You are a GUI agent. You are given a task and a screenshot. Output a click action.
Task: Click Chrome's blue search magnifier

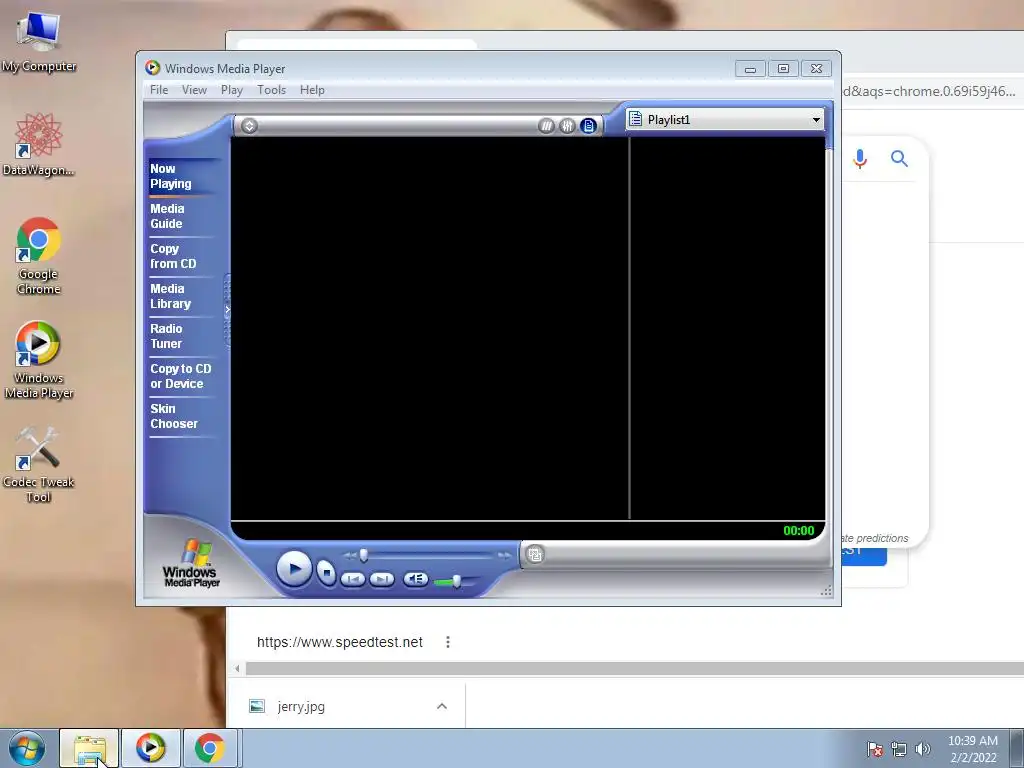tap(899, 158)
